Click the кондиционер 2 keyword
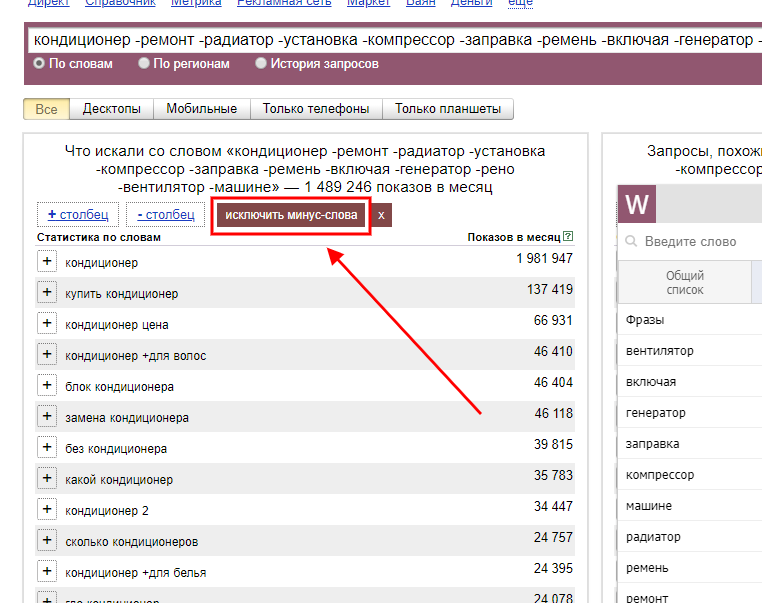The height and width of the screenshot is (603, 762). [107, 511]
